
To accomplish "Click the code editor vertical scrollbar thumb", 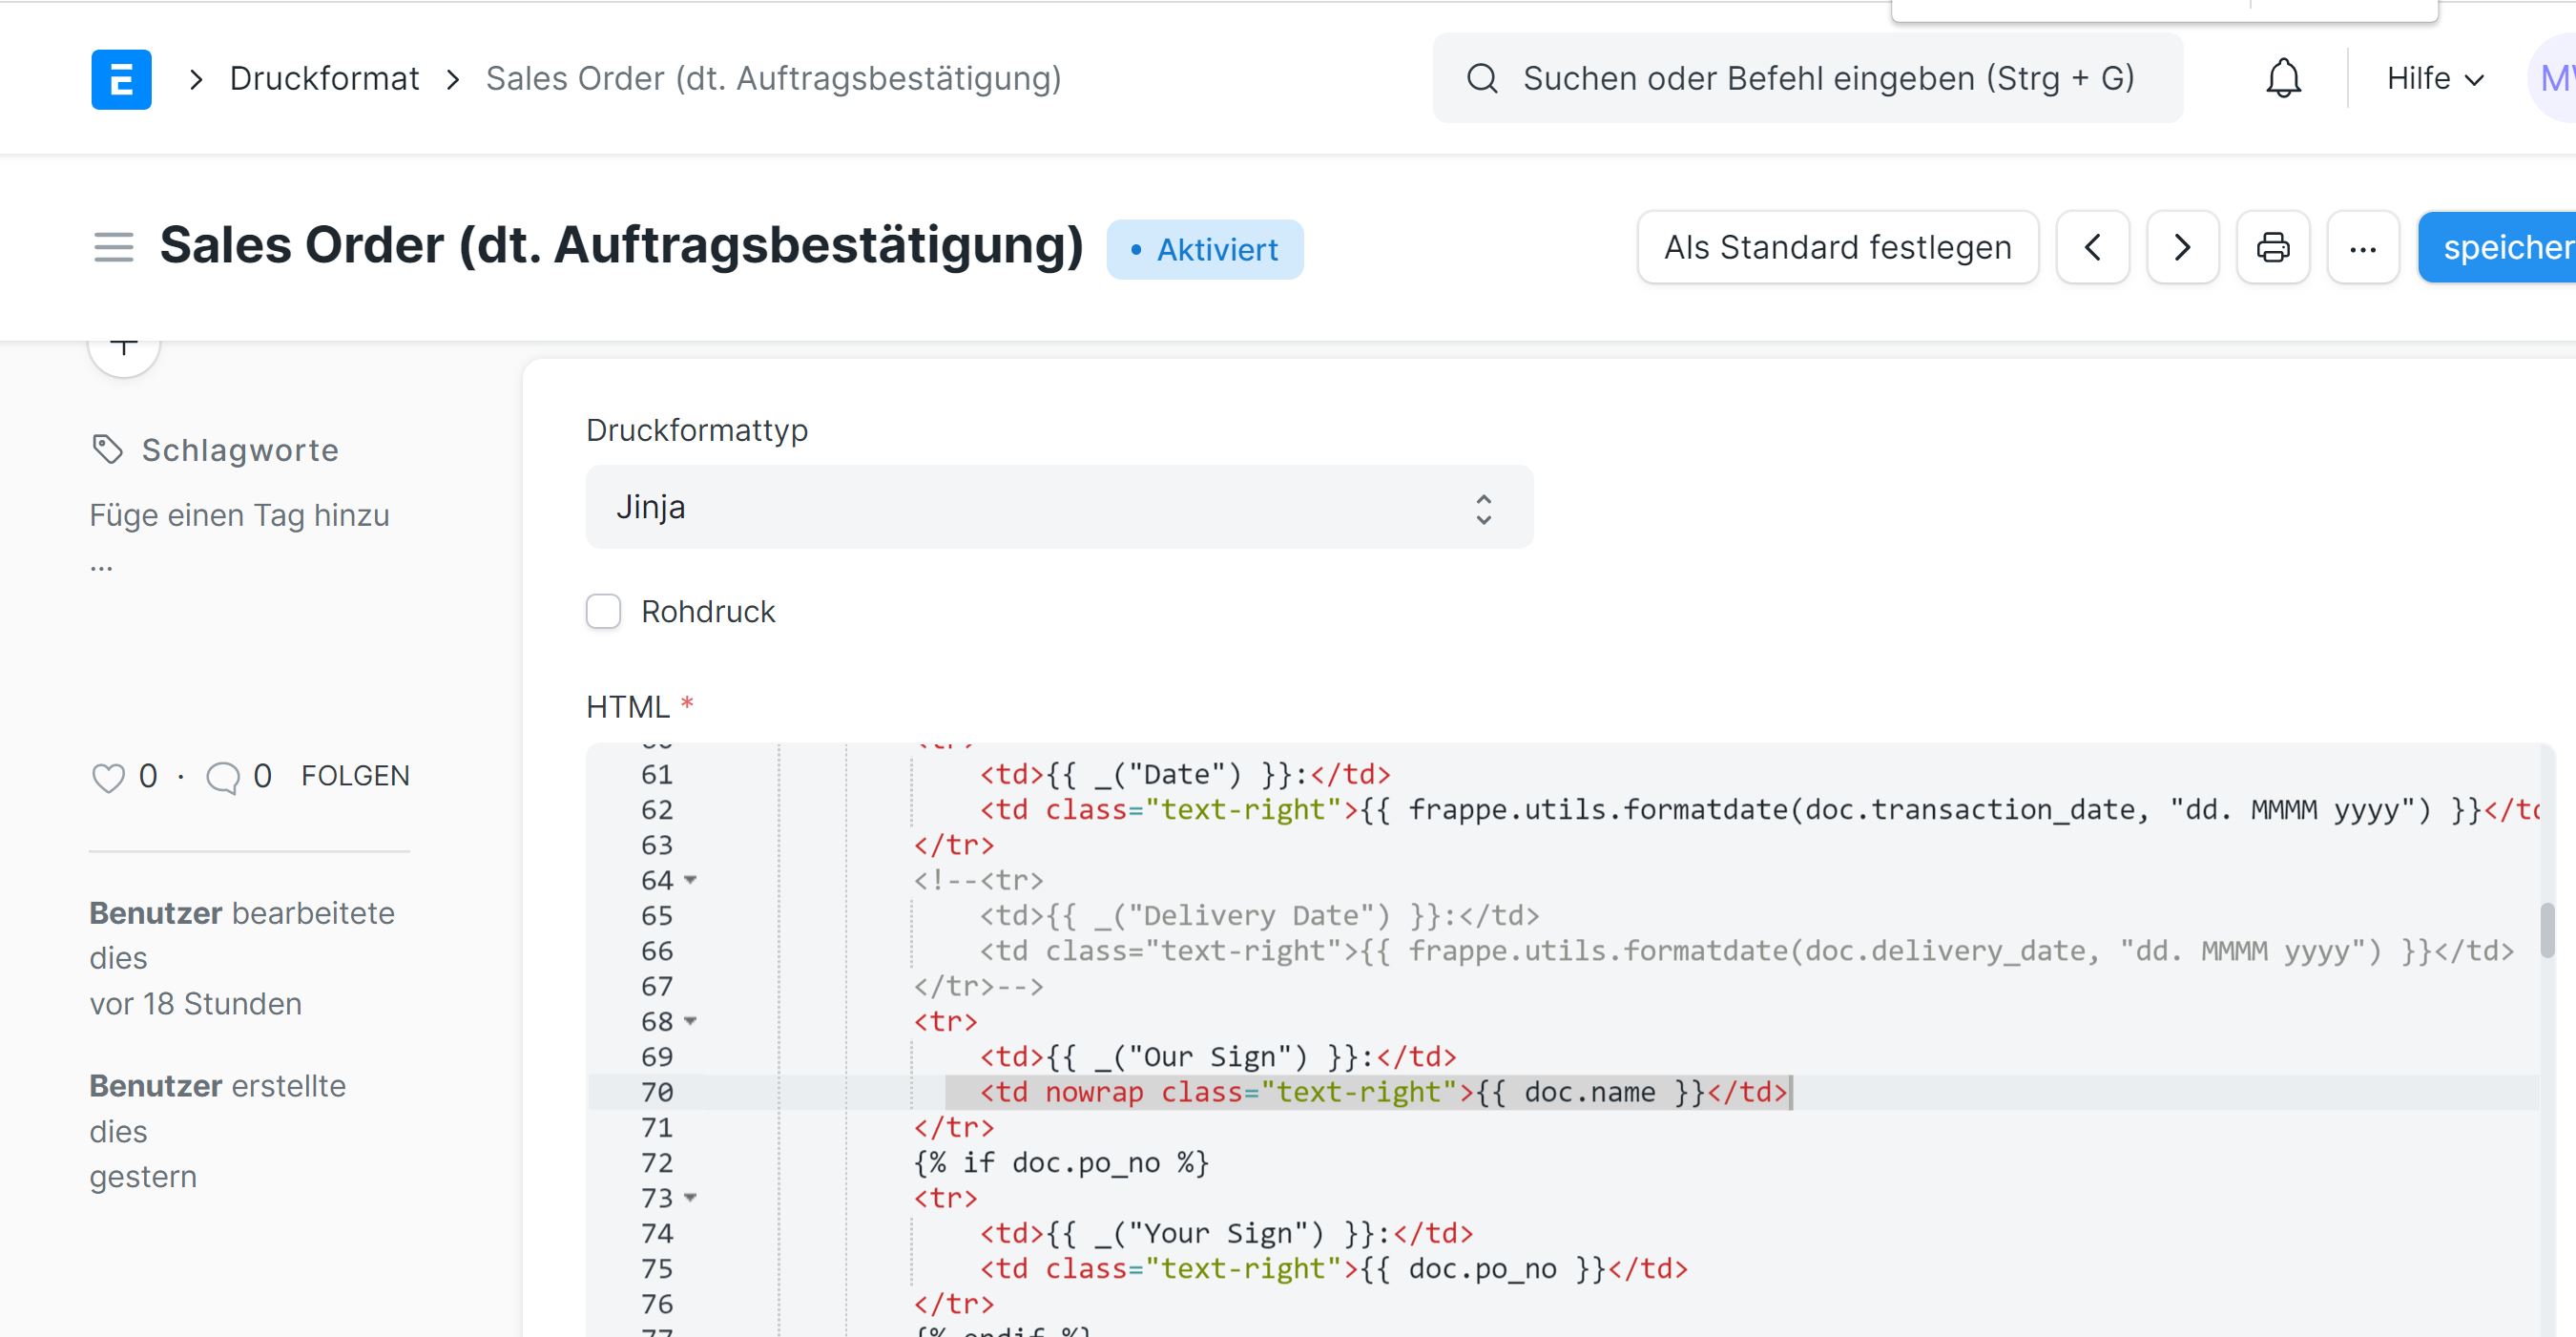I will [2547, 930].
